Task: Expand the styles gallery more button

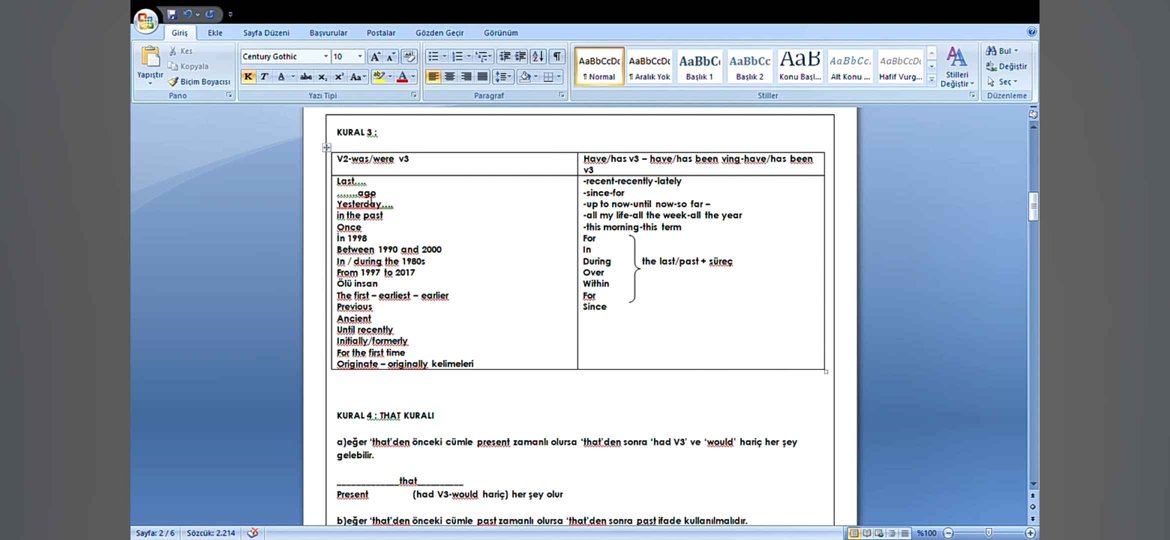Action: [931, 80]
